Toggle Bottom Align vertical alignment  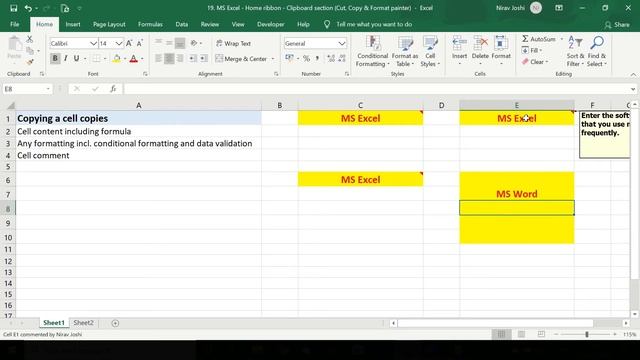coord(180,43)
